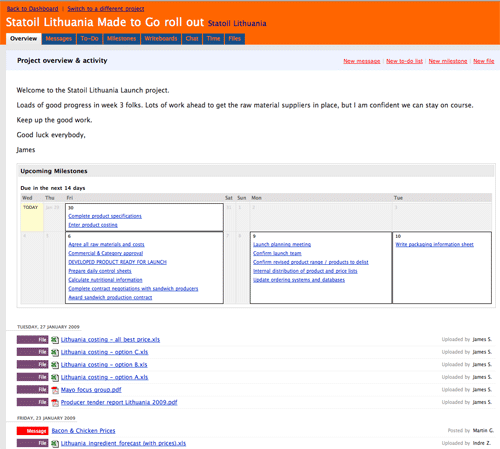This screenshot has width=500, height=449.
Task: Open 'Complete contract negotiations with sandwich producers'
Action: 133,289
